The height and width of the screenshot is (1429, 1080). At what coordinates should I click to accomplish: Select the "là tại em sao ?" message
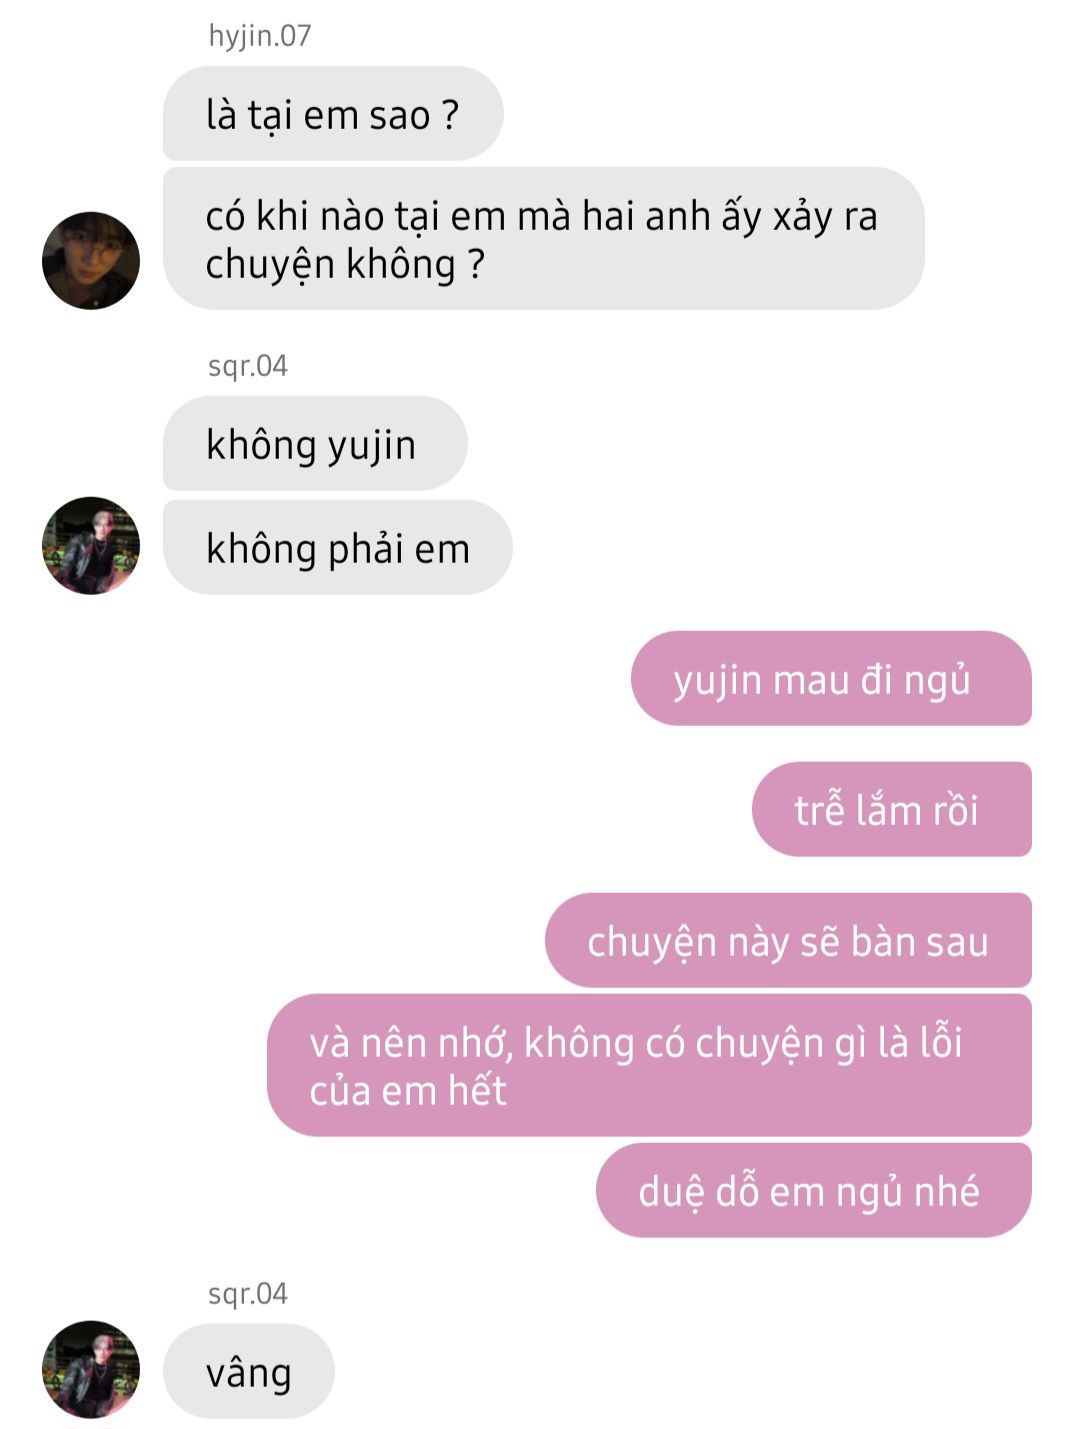[x=333, y=114]
